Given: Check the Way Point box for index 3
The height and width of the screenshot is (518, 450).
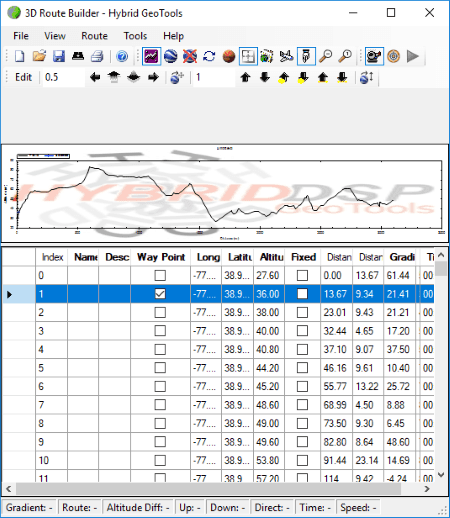Looking at the screenshot, I should coord(160,331).
